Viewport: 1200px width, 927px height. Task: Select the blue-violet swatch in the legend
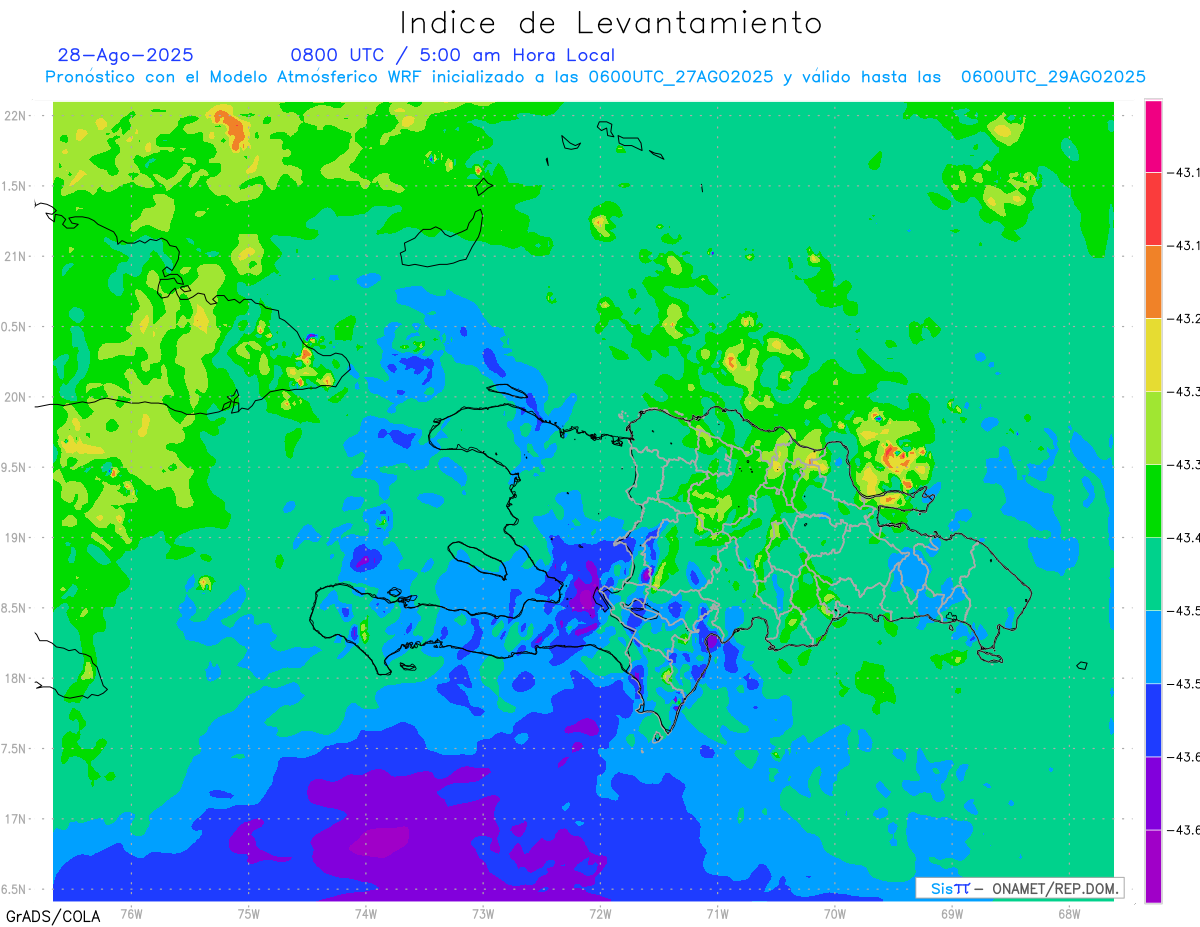click(1153, 793)
